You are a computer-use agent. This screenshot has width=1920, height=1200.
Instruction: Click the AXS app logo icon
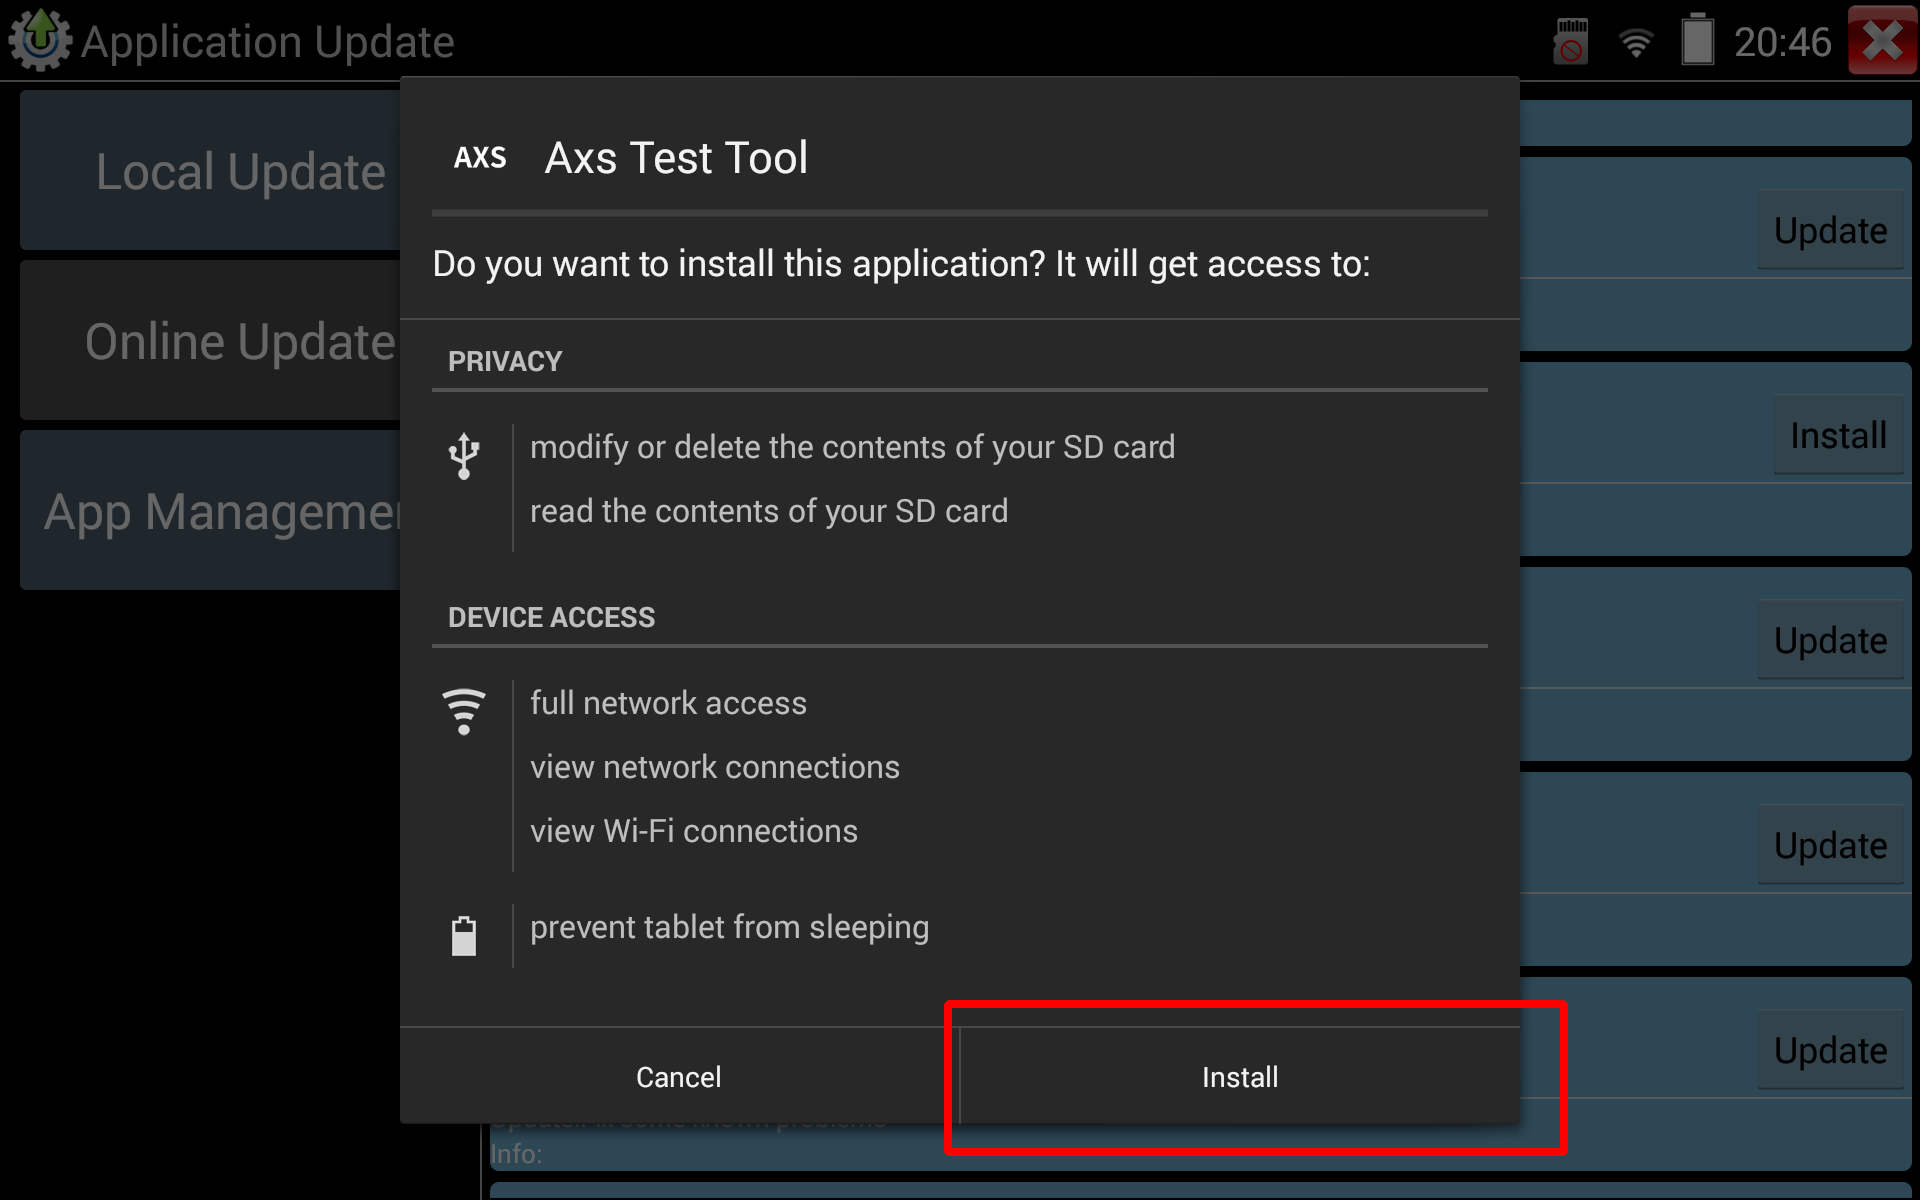coord(480,158)
